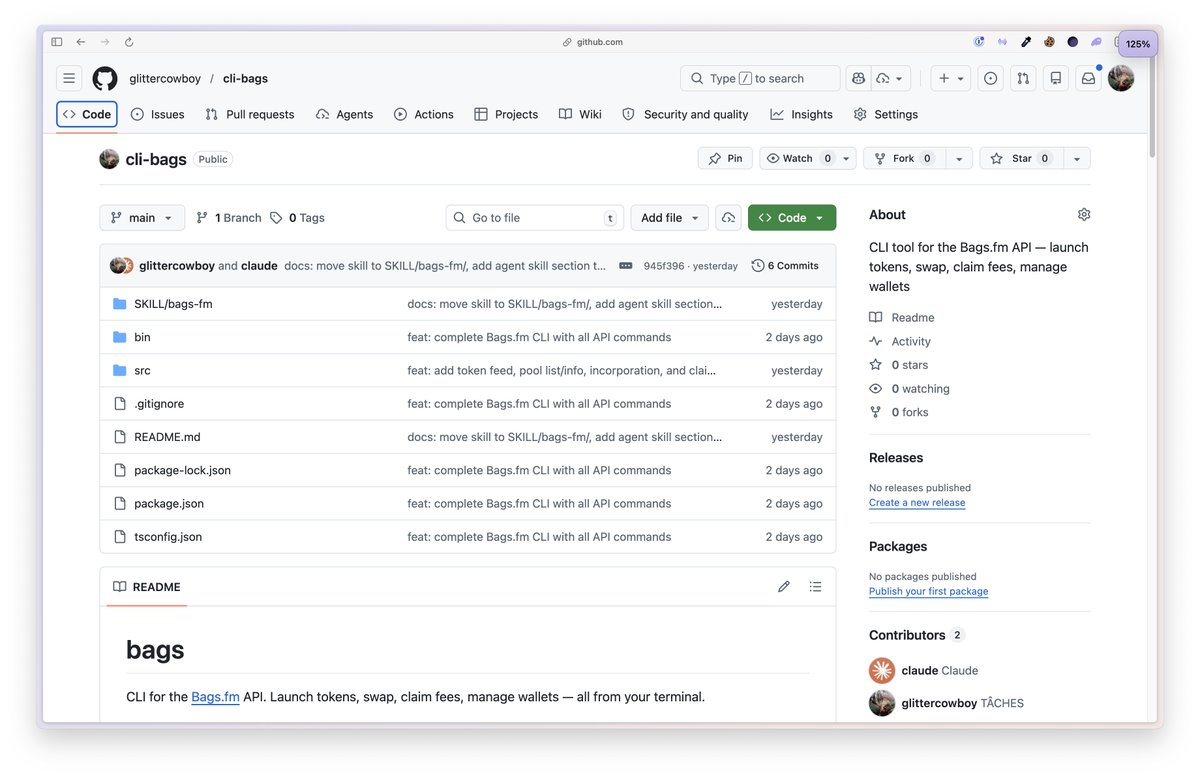Open the README outline list icon
Viewport: 1200px width, 777px height.
(816, 587)
